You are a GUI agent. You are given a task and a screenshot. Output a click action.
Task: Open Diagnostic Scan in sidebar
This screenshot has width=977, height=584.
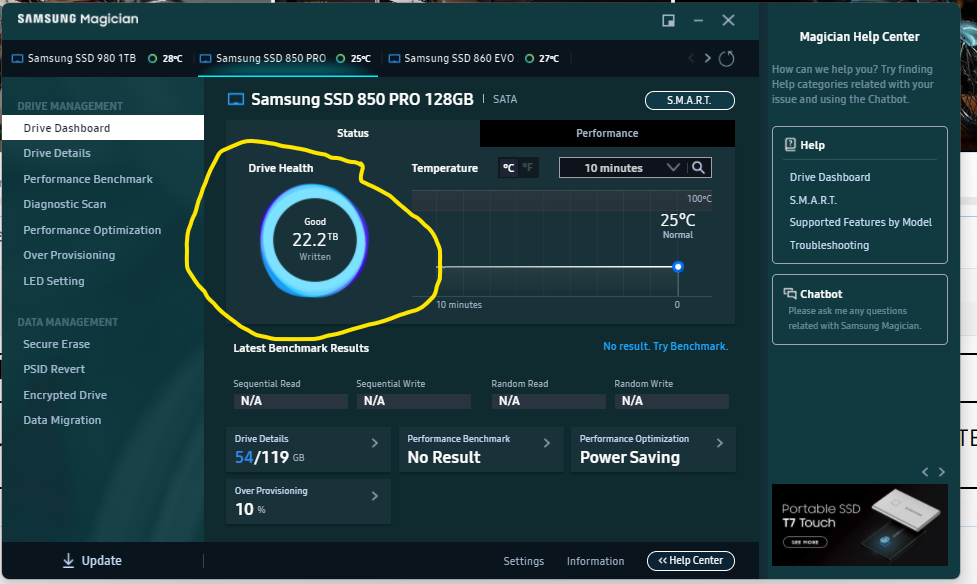65,204
